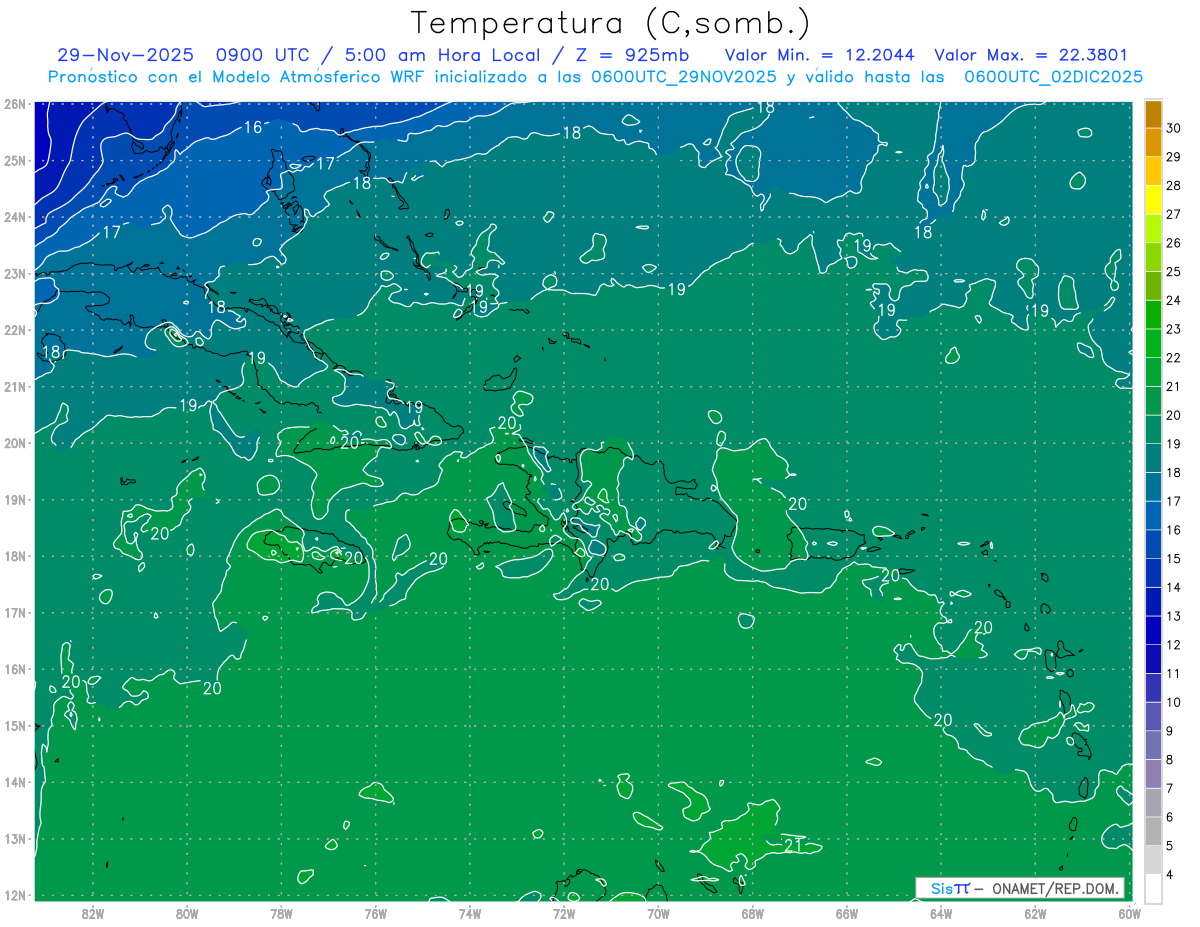This screenshot has width=1200, height=927.
Task: Click the '17N' latitude axis label
Action: click(x=14, y=612)
